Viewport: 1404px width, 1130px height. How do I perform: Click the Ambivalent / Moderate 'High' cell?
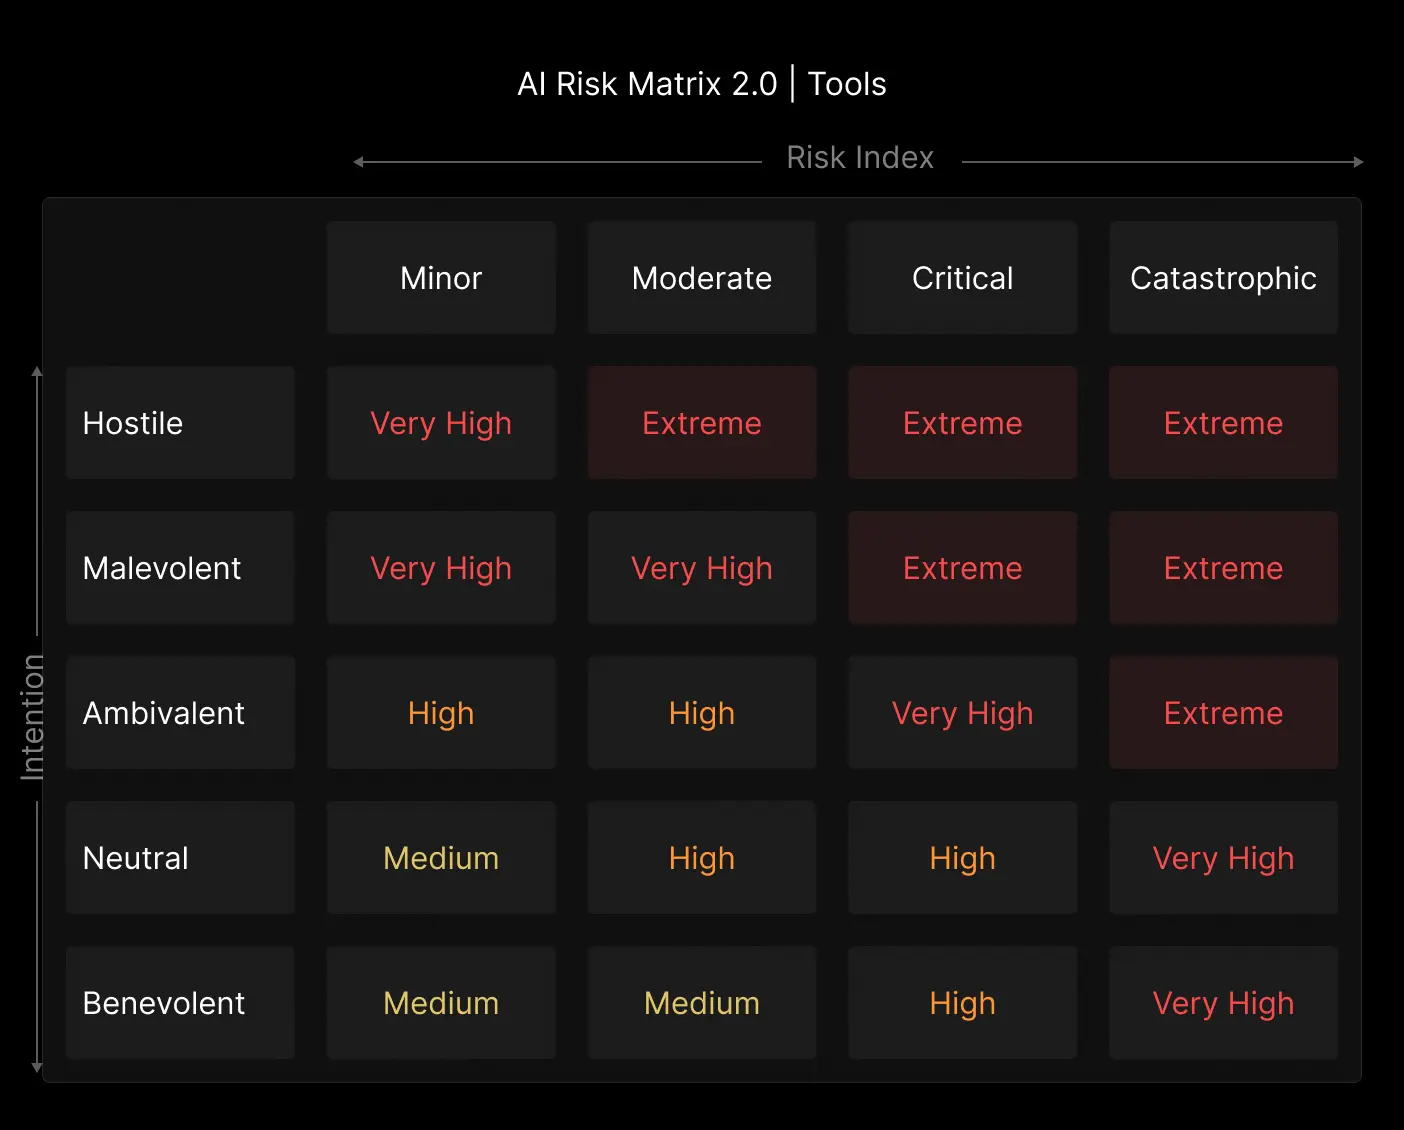click(x=702, y=713)
